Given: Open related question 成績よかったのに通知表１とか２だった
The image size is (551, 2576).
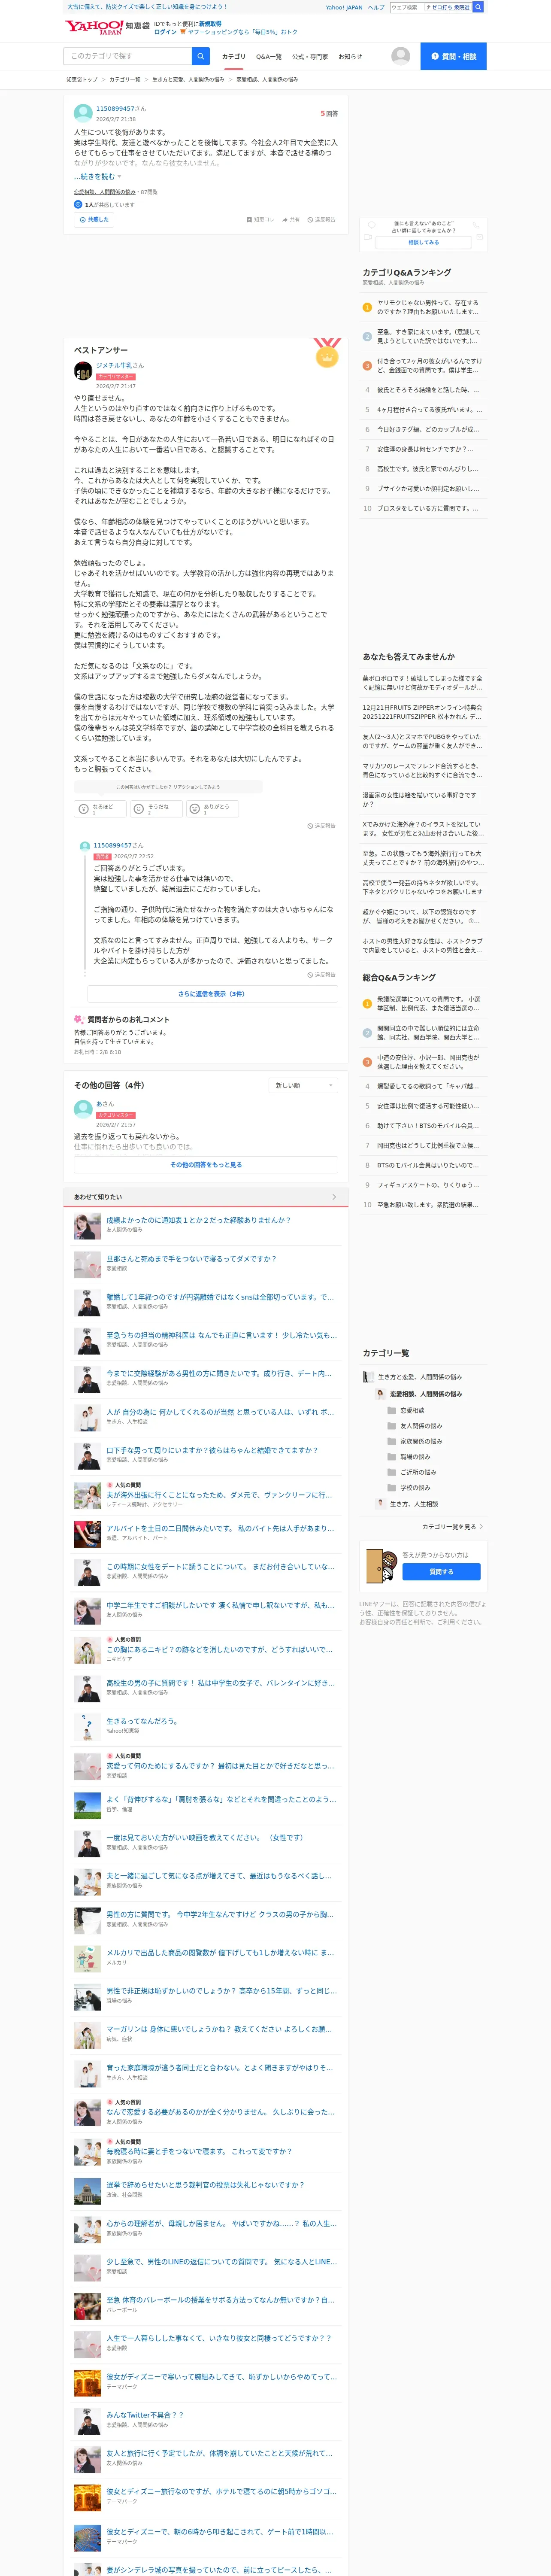Looking at the screenshot, I should point(199,1220).
